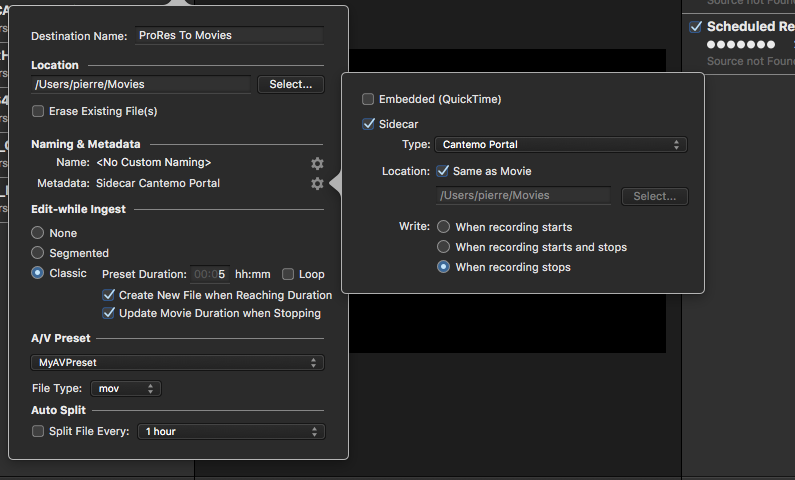Toggle the Sidecar checkbox
The image size is (795, 480).
(x=368, y=124)
